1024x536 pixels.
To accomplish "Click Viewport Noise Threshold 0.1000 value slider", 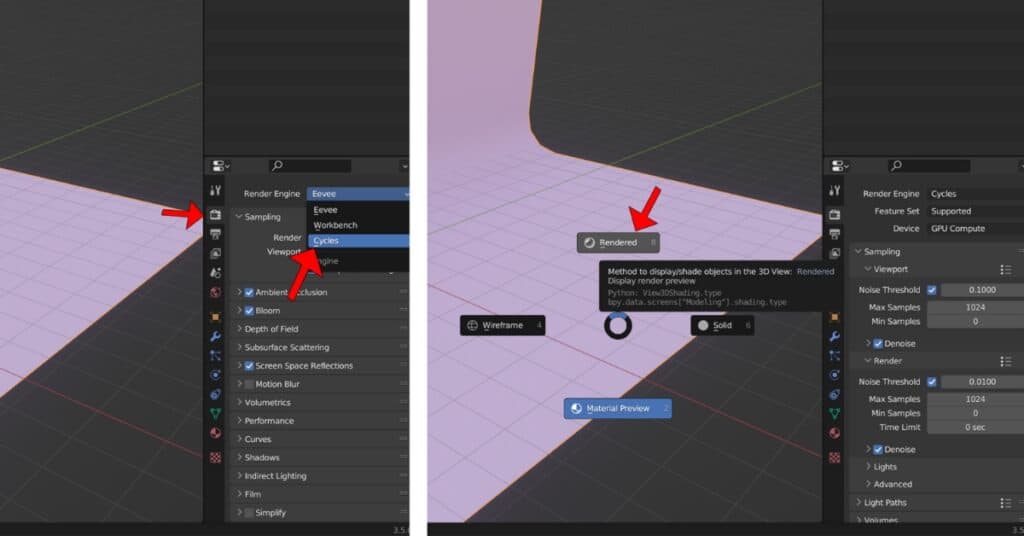I will coord(975,290).
